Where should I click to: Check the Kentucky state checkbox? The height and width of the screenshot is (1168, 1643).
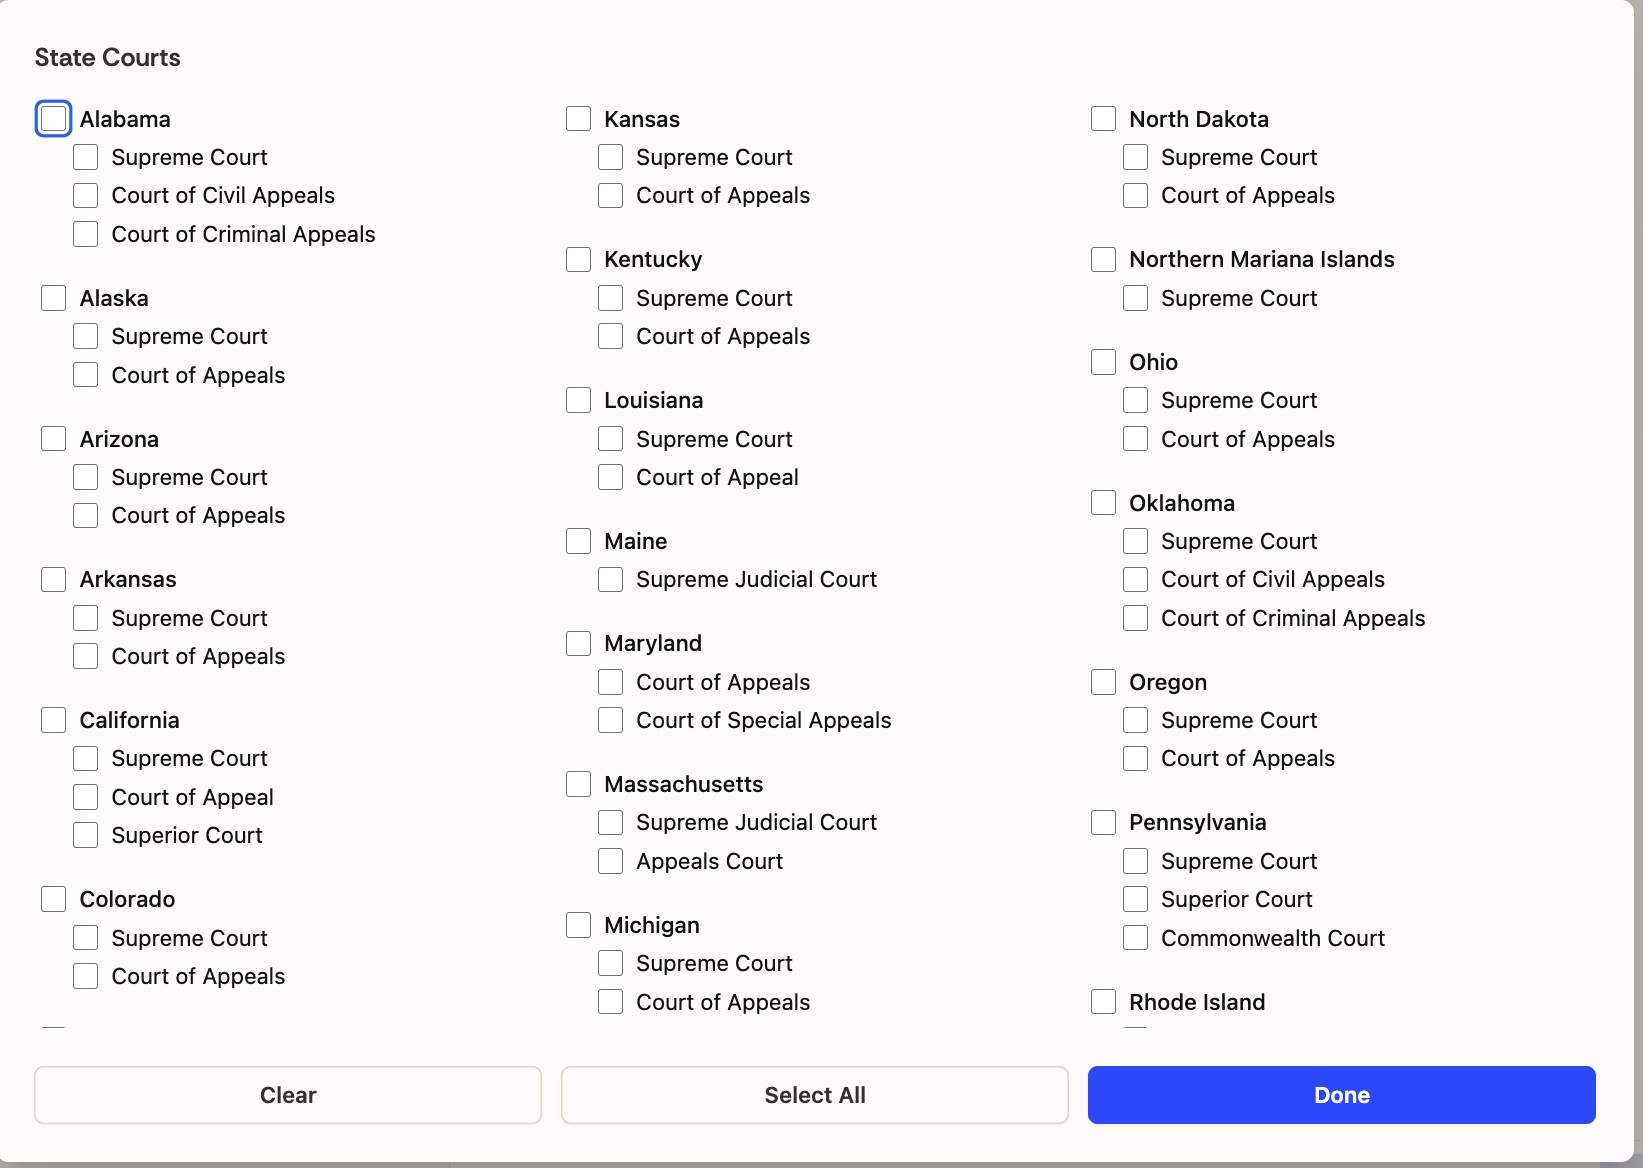[578, 259]
